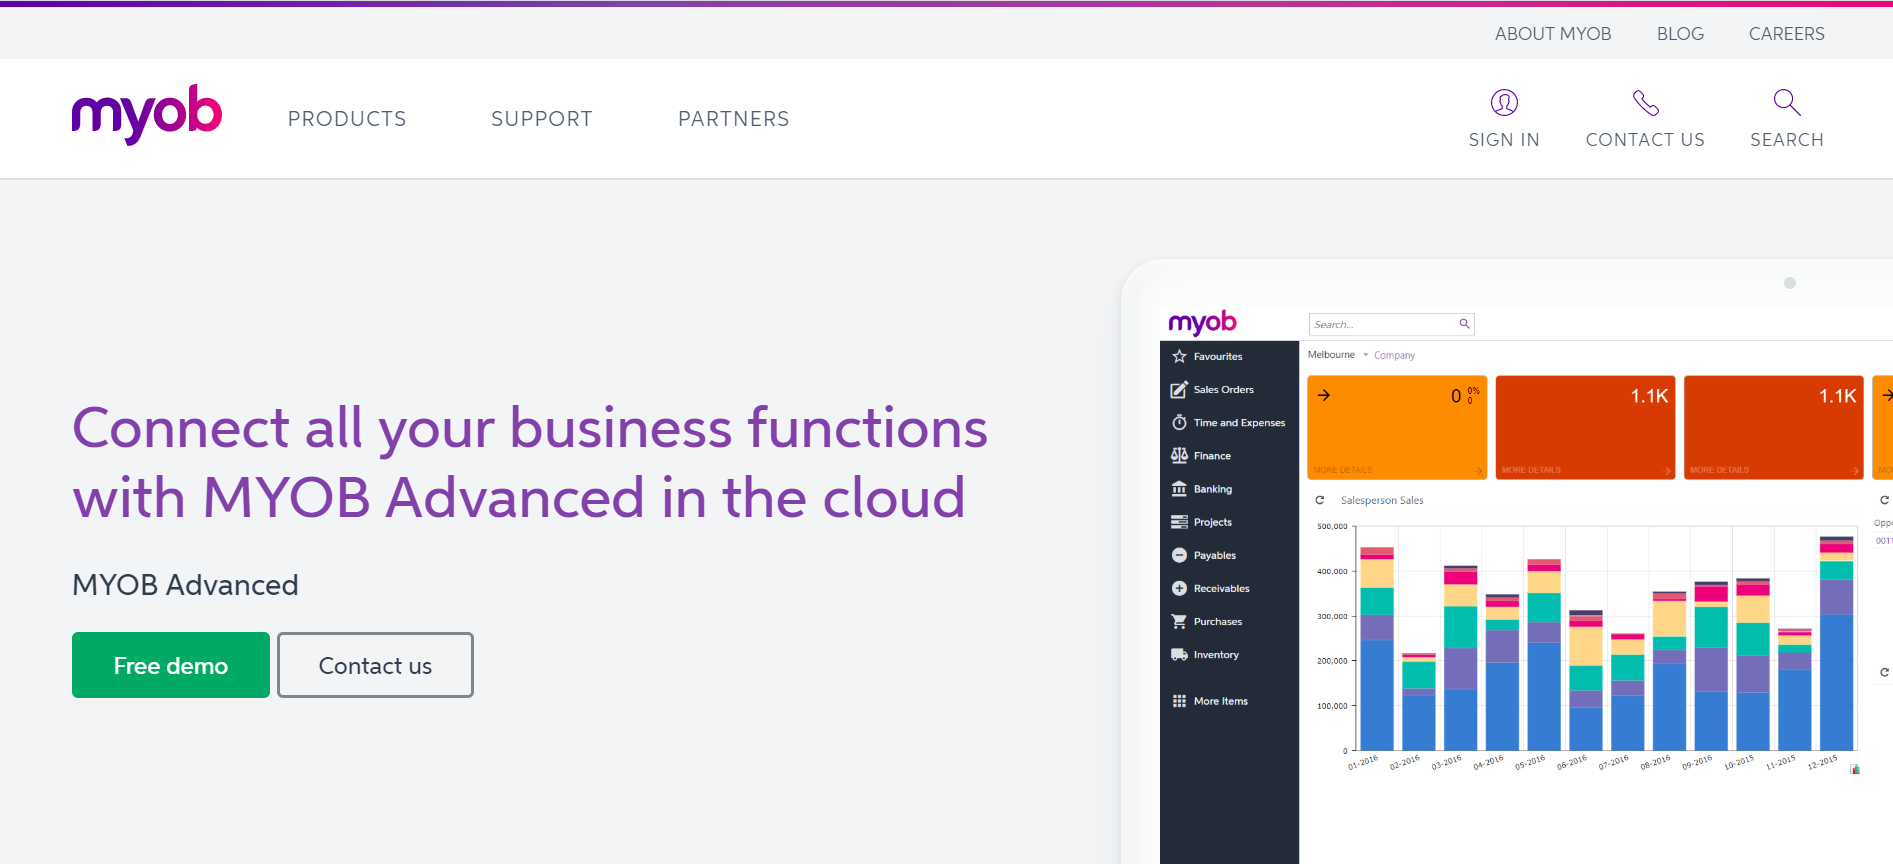Click the dashboard Search input field

[x=1392, y=324]
